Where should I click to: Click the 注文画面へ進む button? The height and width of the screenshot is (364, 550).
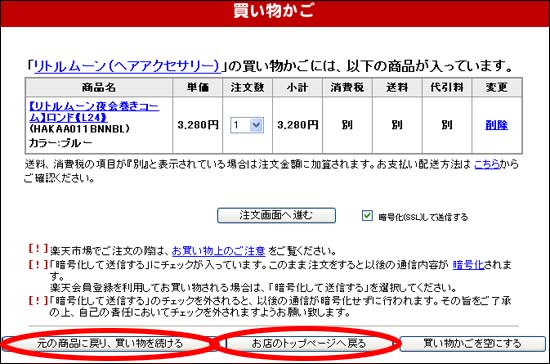pyautogui.click(x=276, y=215)
